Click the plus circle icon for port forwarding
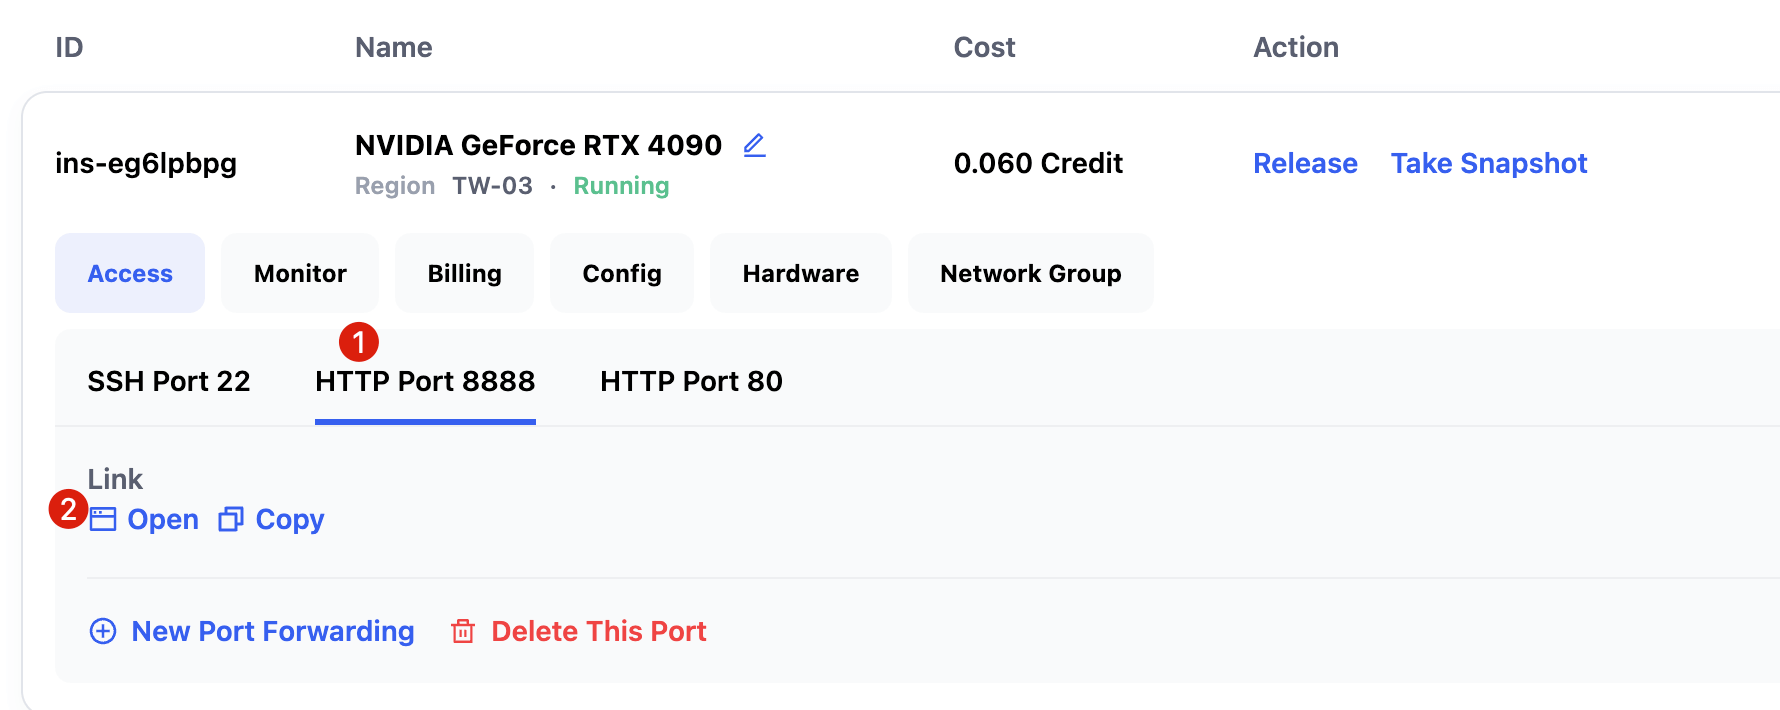 point(103,631)
